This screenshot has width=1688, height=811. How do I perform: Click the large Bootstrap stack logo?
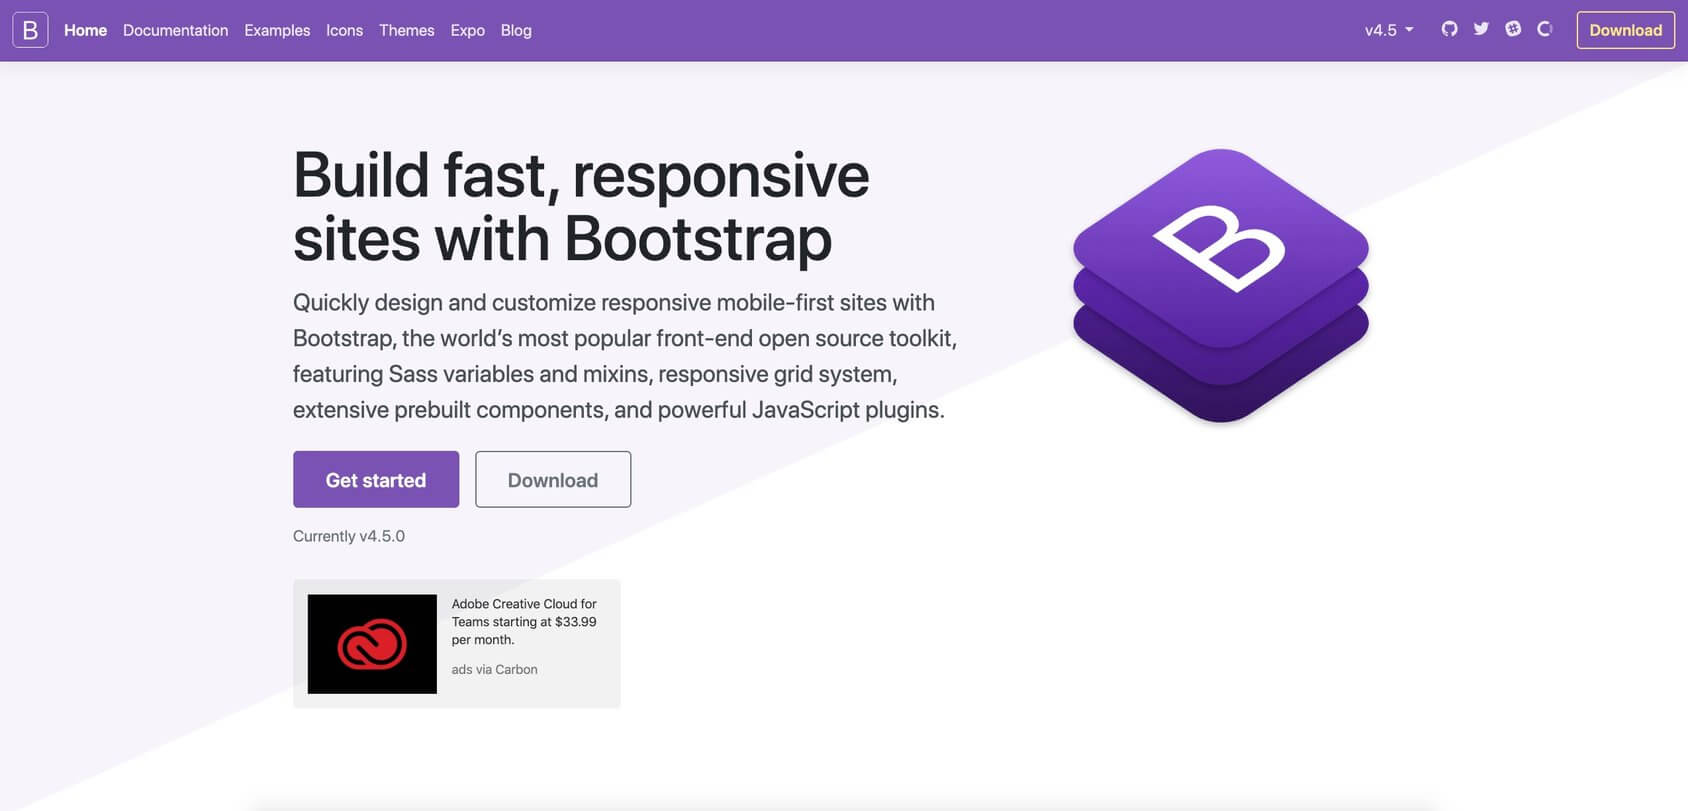tap(1220, 285)
